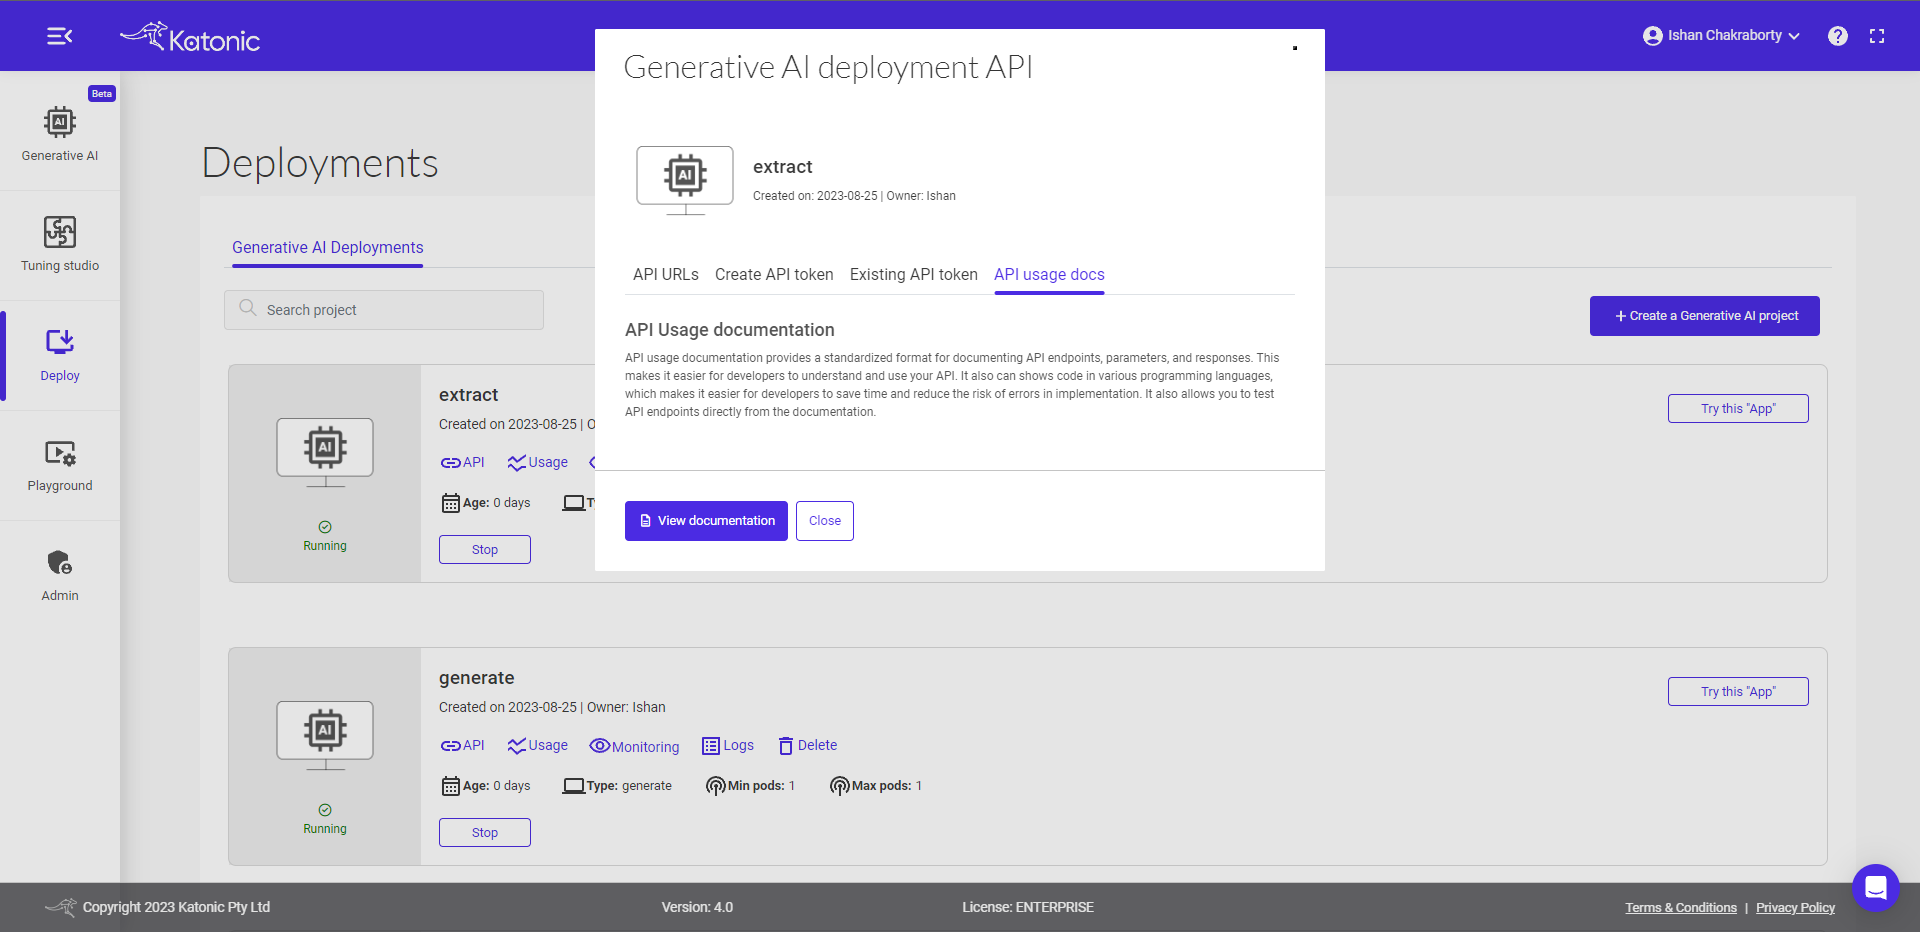The height and width of the screenshot is (932, 1920).
Task: Open Monitoring for generate deployment
Action: (x=634, y=746)
